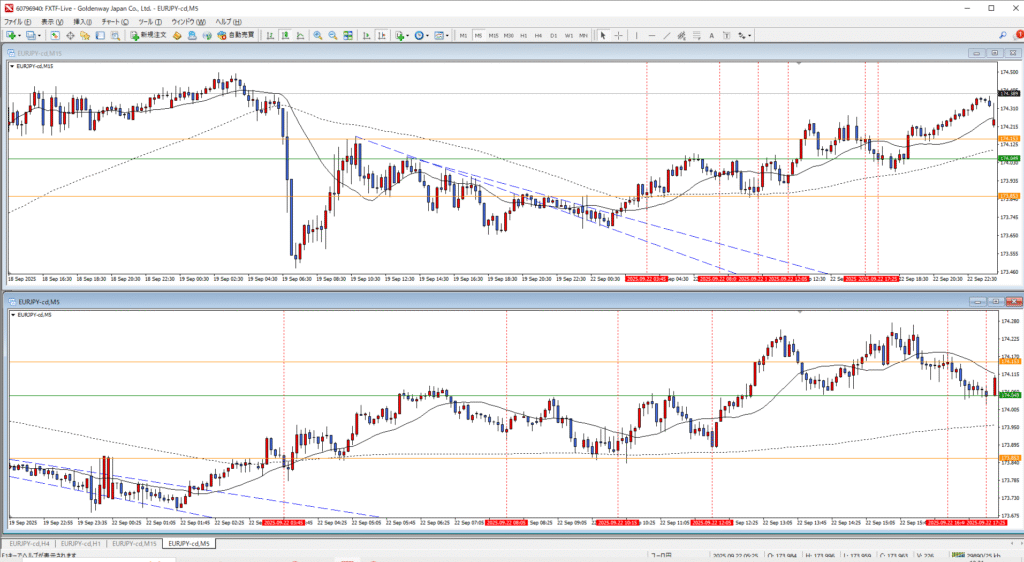1024x562 pixels.
Task: Open the ファイル menu
Action: (18, 22)
